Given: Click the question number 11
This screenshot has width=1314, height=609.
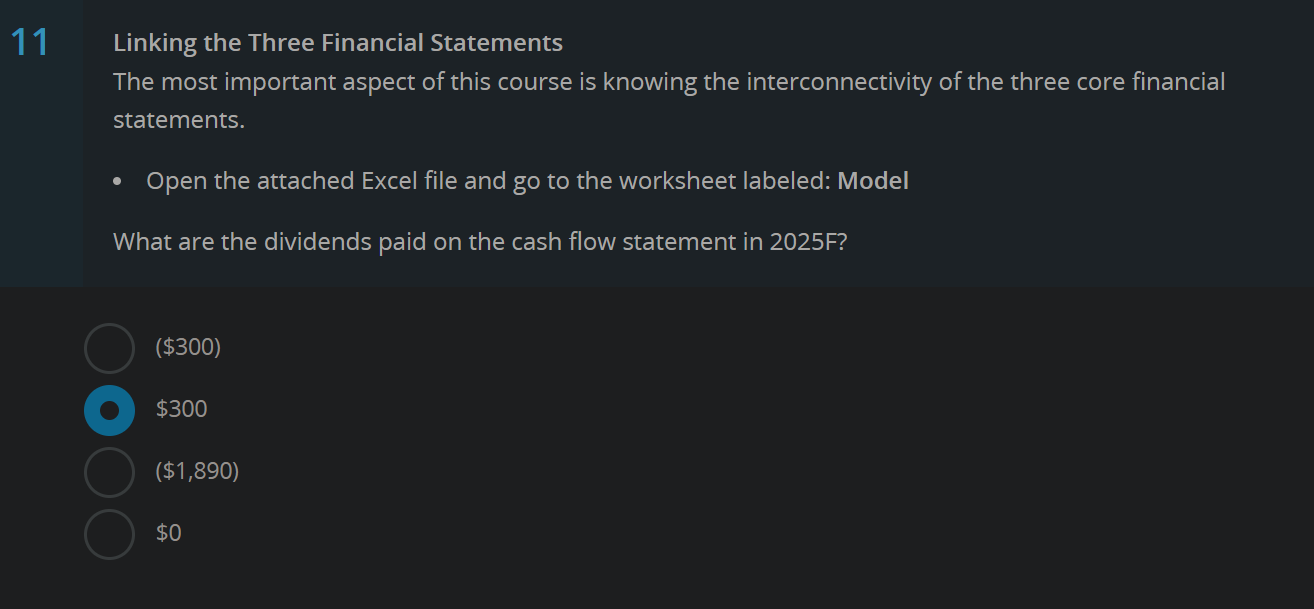Looking at the screenshot, I should click(29, 42).
